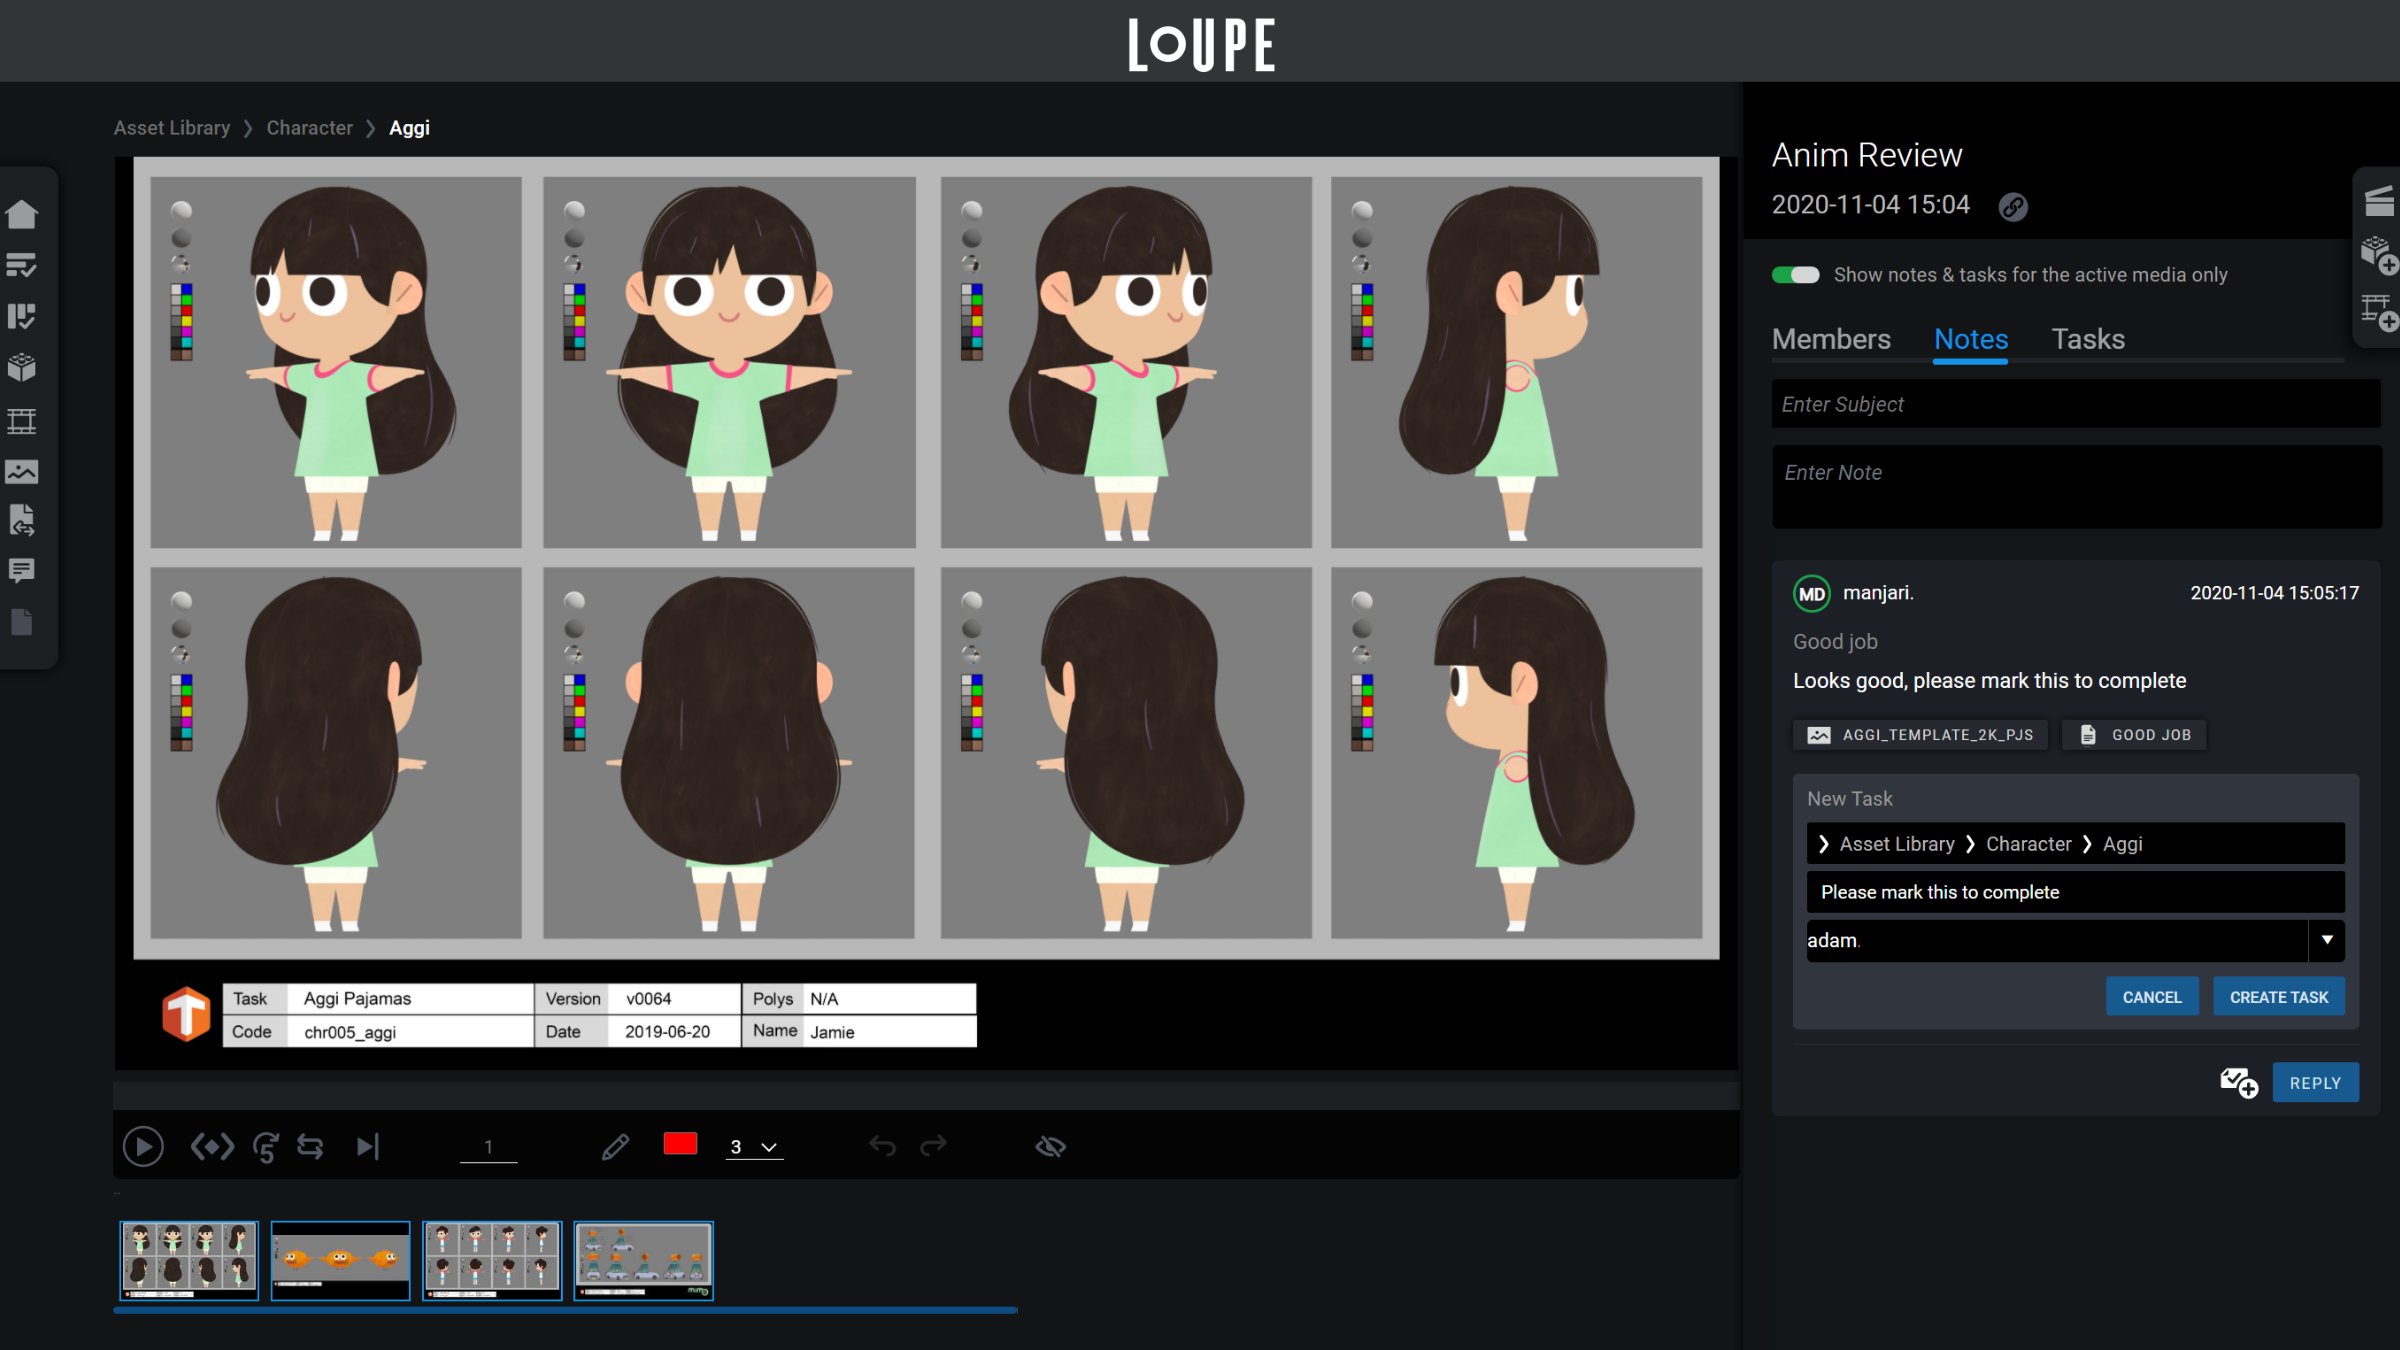Copy review link via chain icon
The image size is (2400, 1350).
click(x=2013, y=207)
